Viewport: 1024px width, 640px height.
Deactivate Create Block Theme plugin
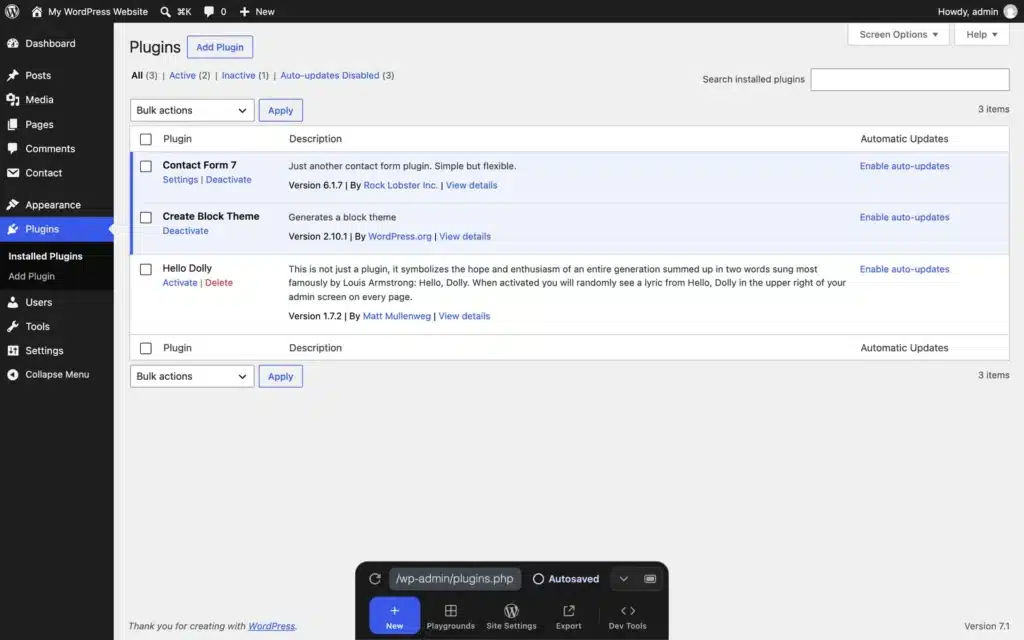click(185, 231)
